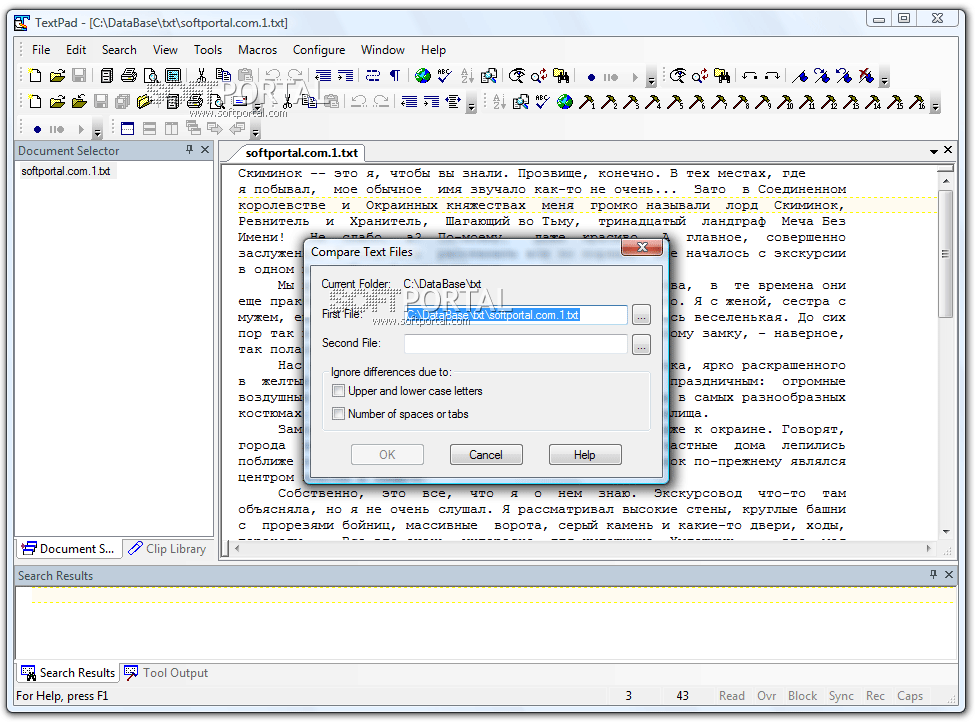Click the horizontal scrollbar right arrow
The image size is (975, 722).
point(928,548)
